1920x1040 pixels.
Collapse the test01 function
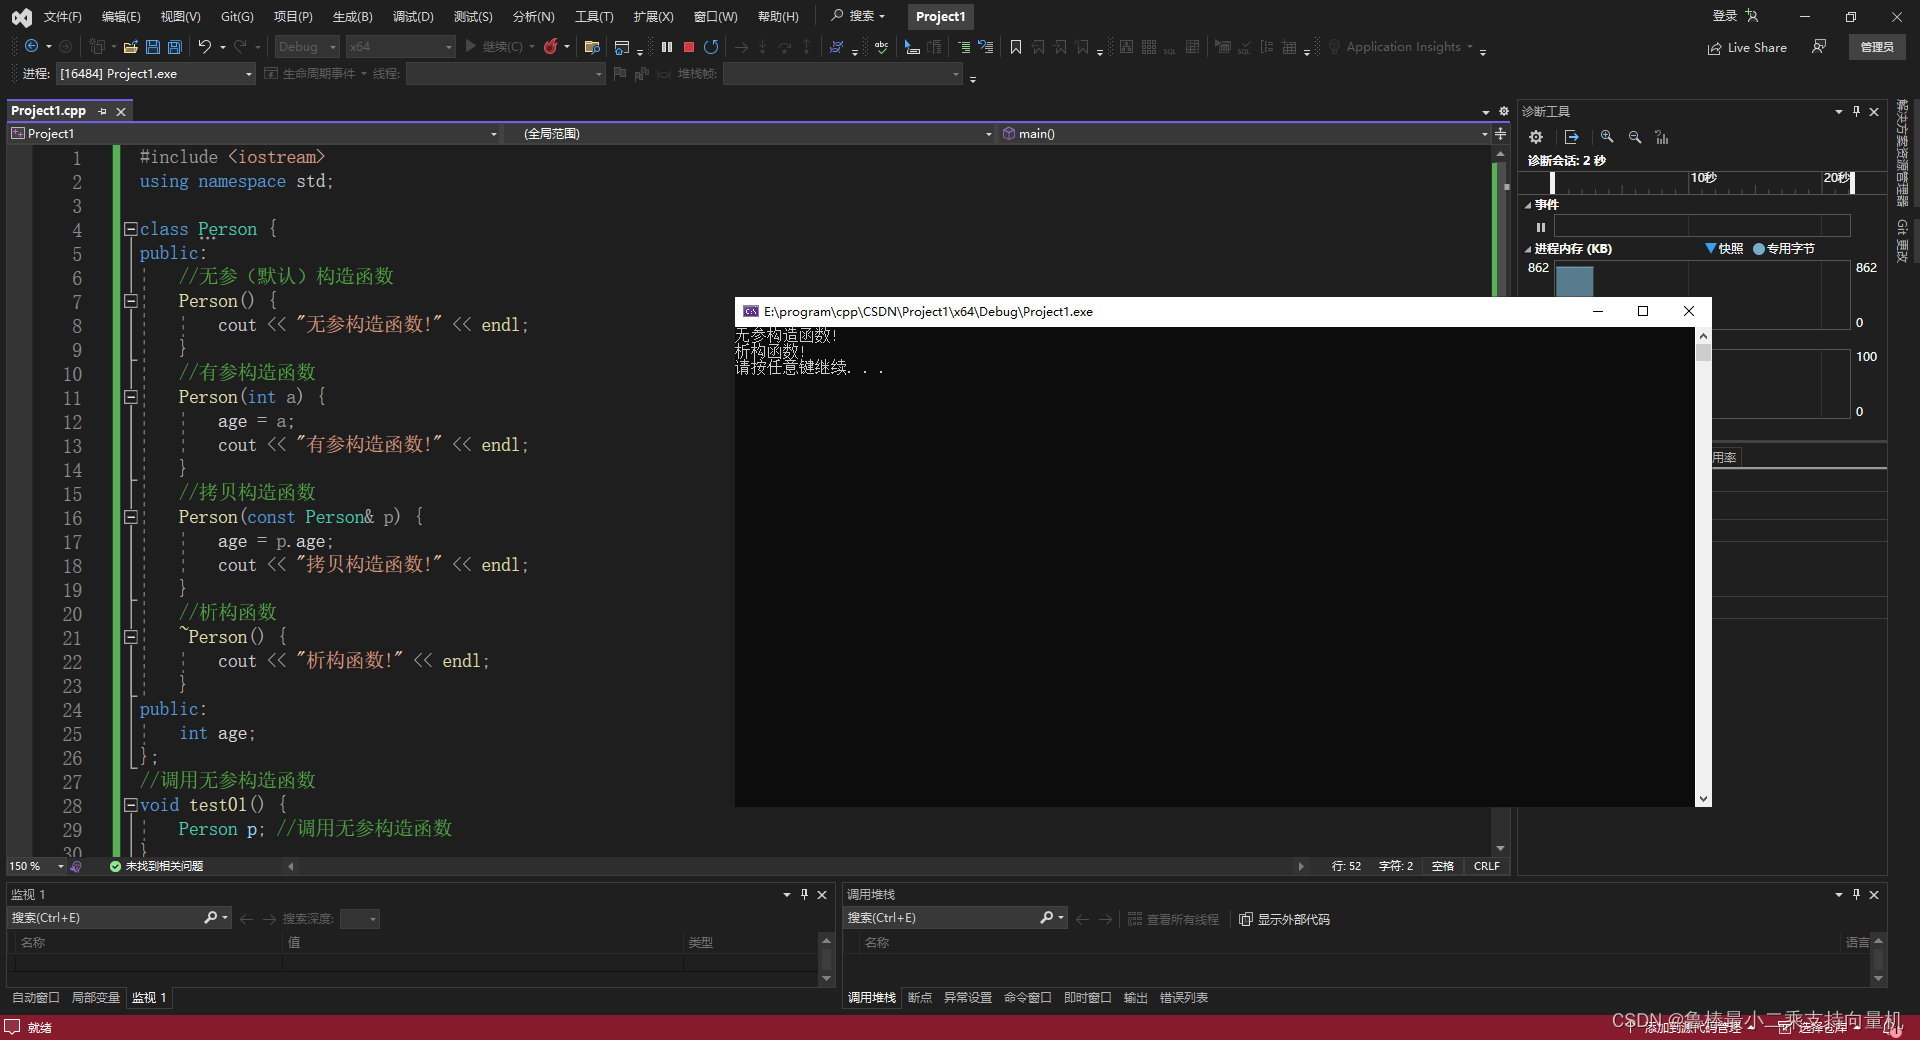click(x=130, y=805)
